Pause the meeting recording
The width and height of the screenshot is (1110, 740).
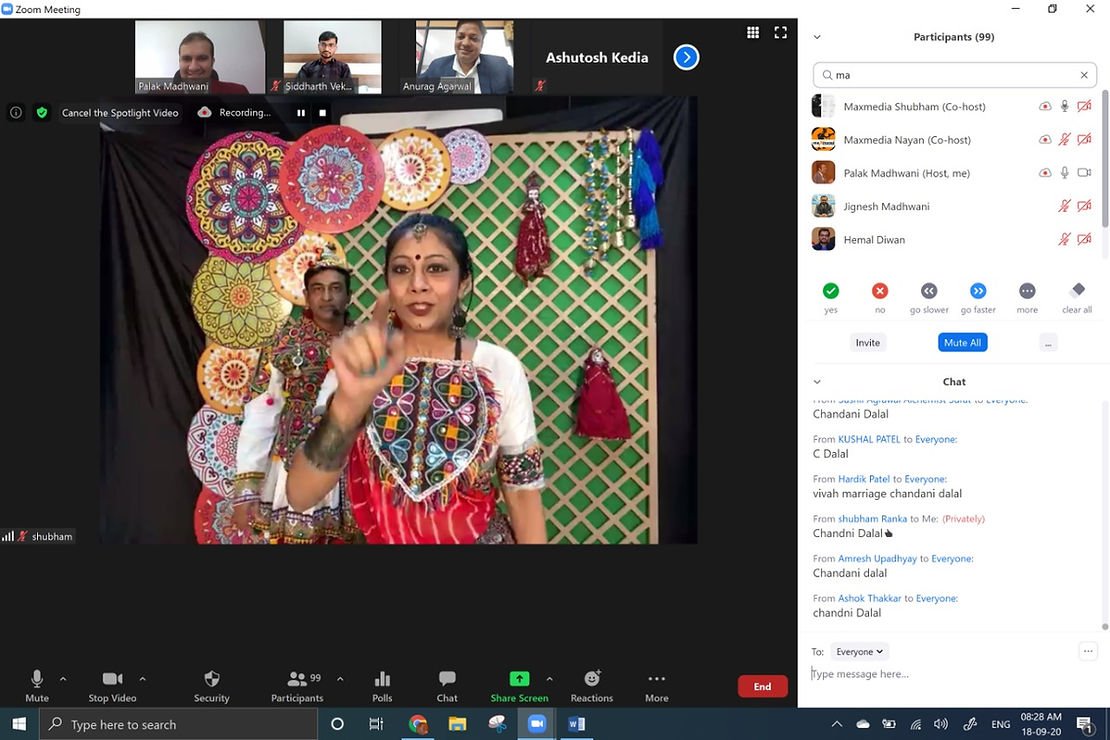pos(300,113)
